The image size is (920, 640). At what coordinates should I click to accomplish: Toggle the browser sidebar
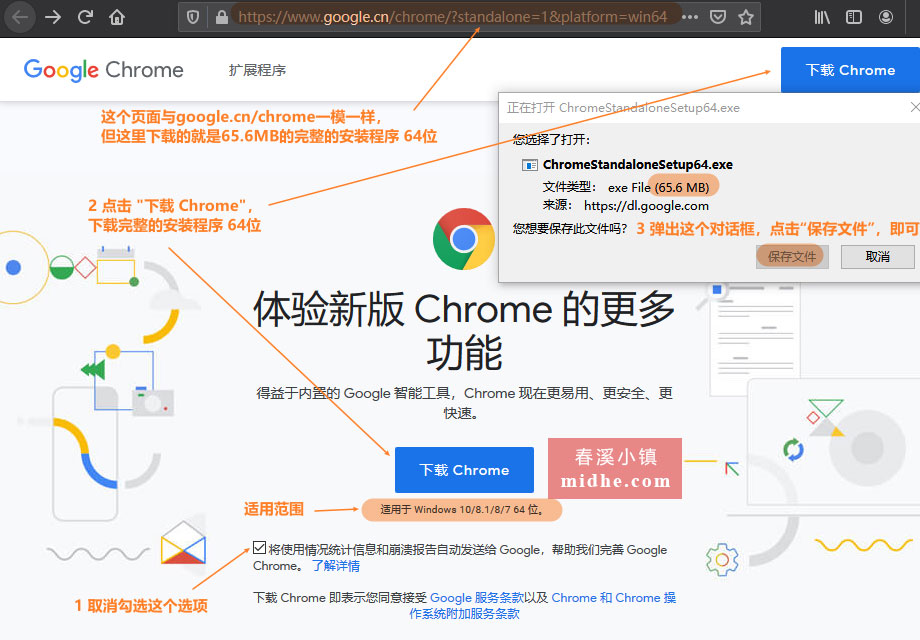coord(854,17)
